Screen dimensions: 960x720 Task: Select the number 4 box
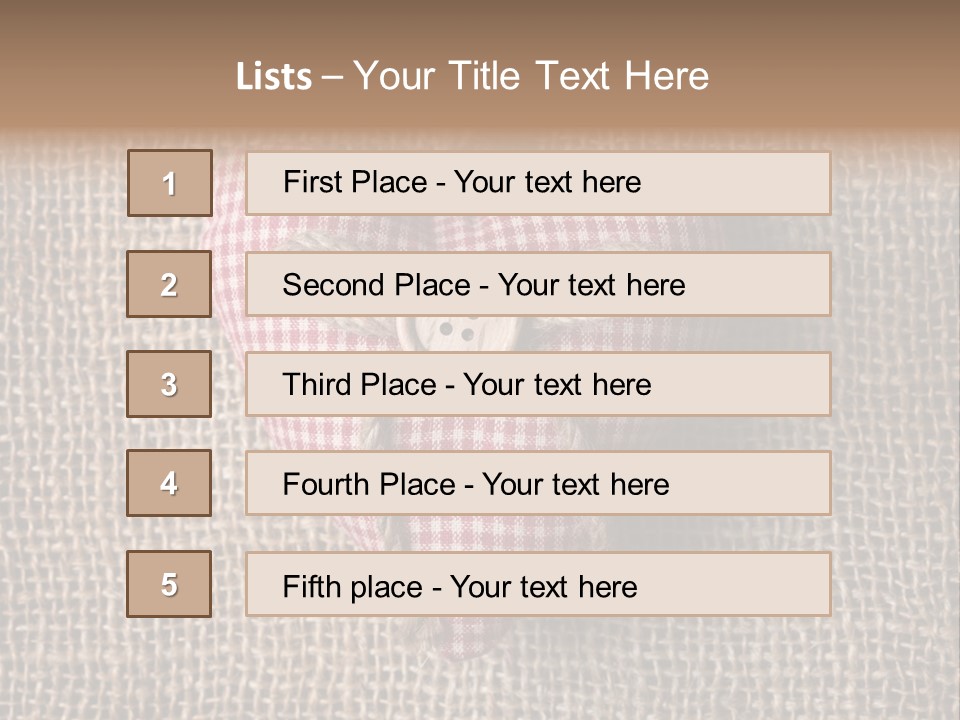pyautogui.click(x=169, y=483)
